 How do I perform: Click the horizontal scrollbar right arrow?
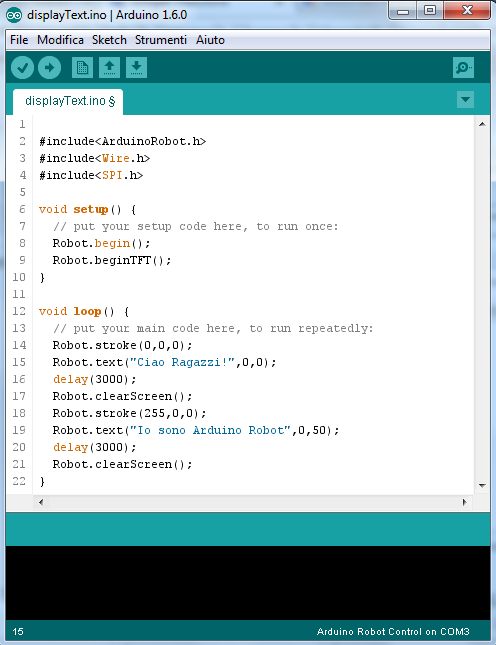tap(464, 502)
